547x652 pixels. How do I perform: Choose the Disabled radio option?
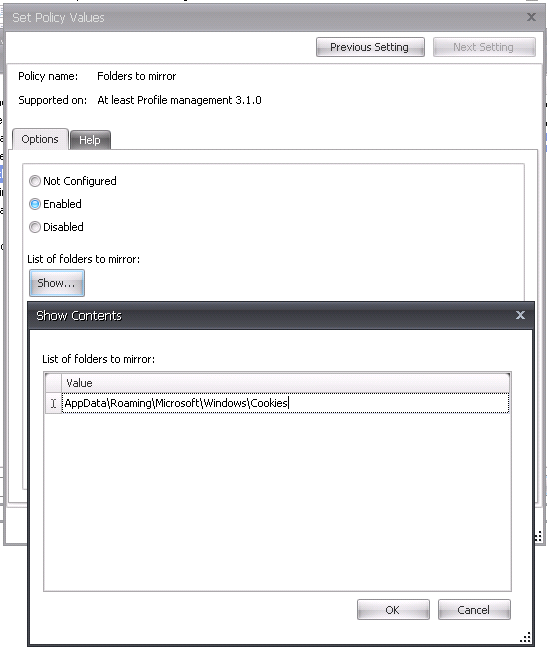tap(35, 227)
